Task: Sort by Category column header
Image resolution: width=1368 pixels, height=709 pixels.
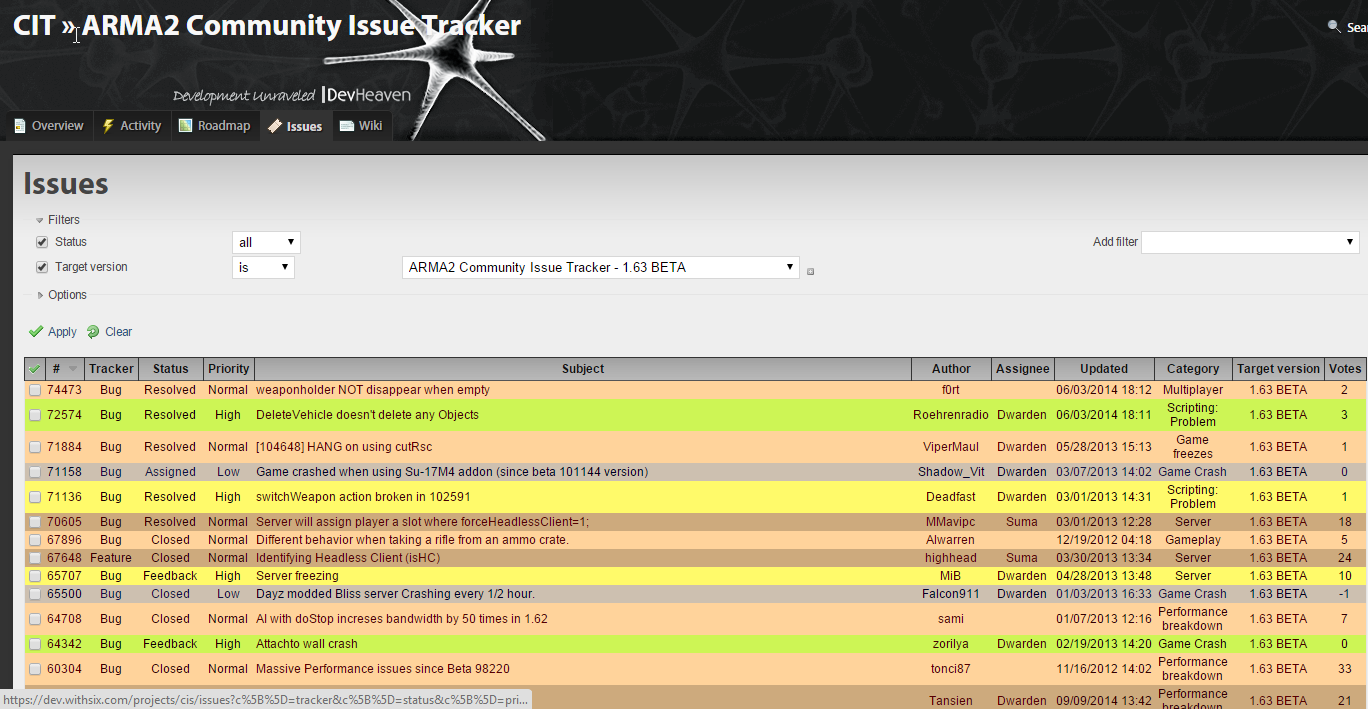Action: 1193,369
